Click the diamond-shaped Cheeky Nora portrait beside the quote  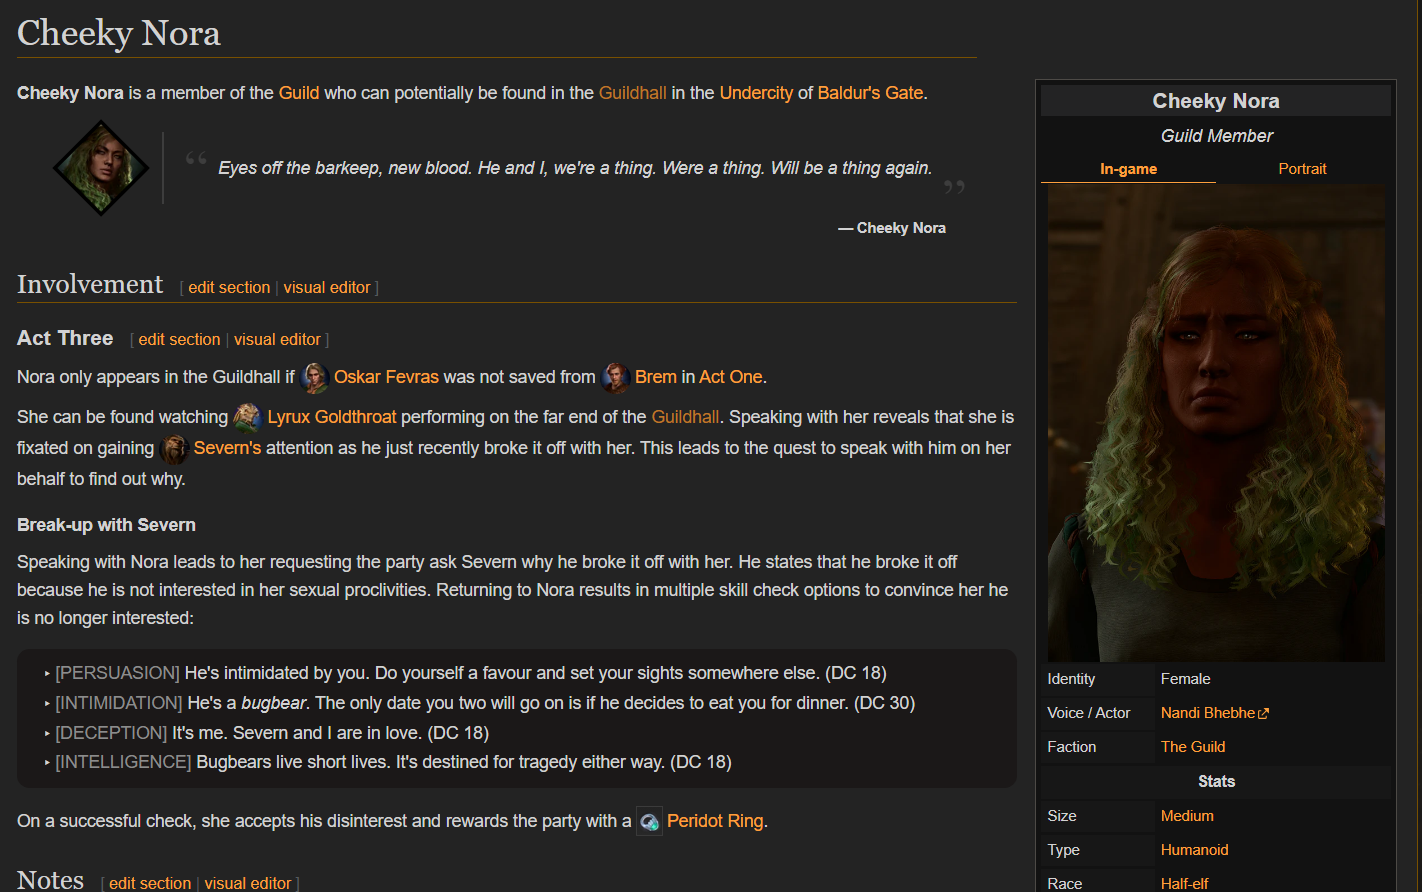(x=100, y=168)
